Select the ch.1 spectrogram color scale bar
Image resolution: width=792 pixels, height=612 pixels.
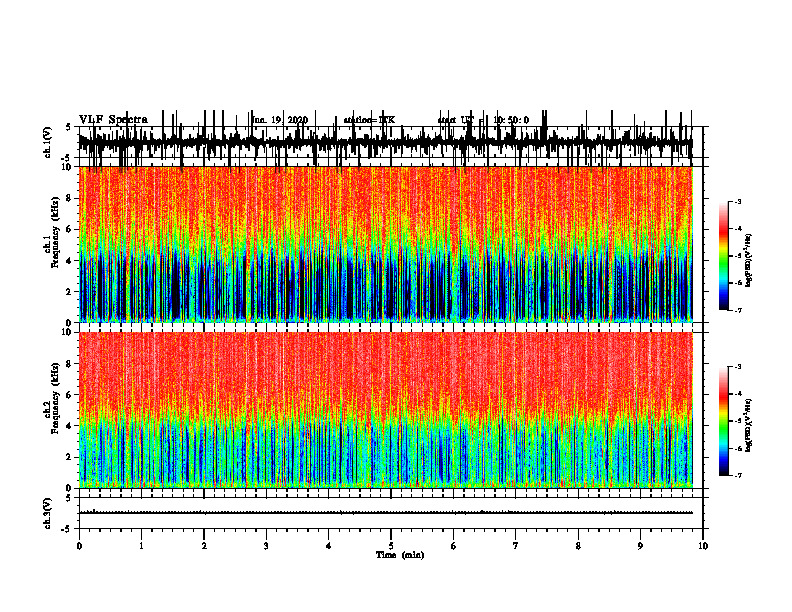tap(724, 255)
